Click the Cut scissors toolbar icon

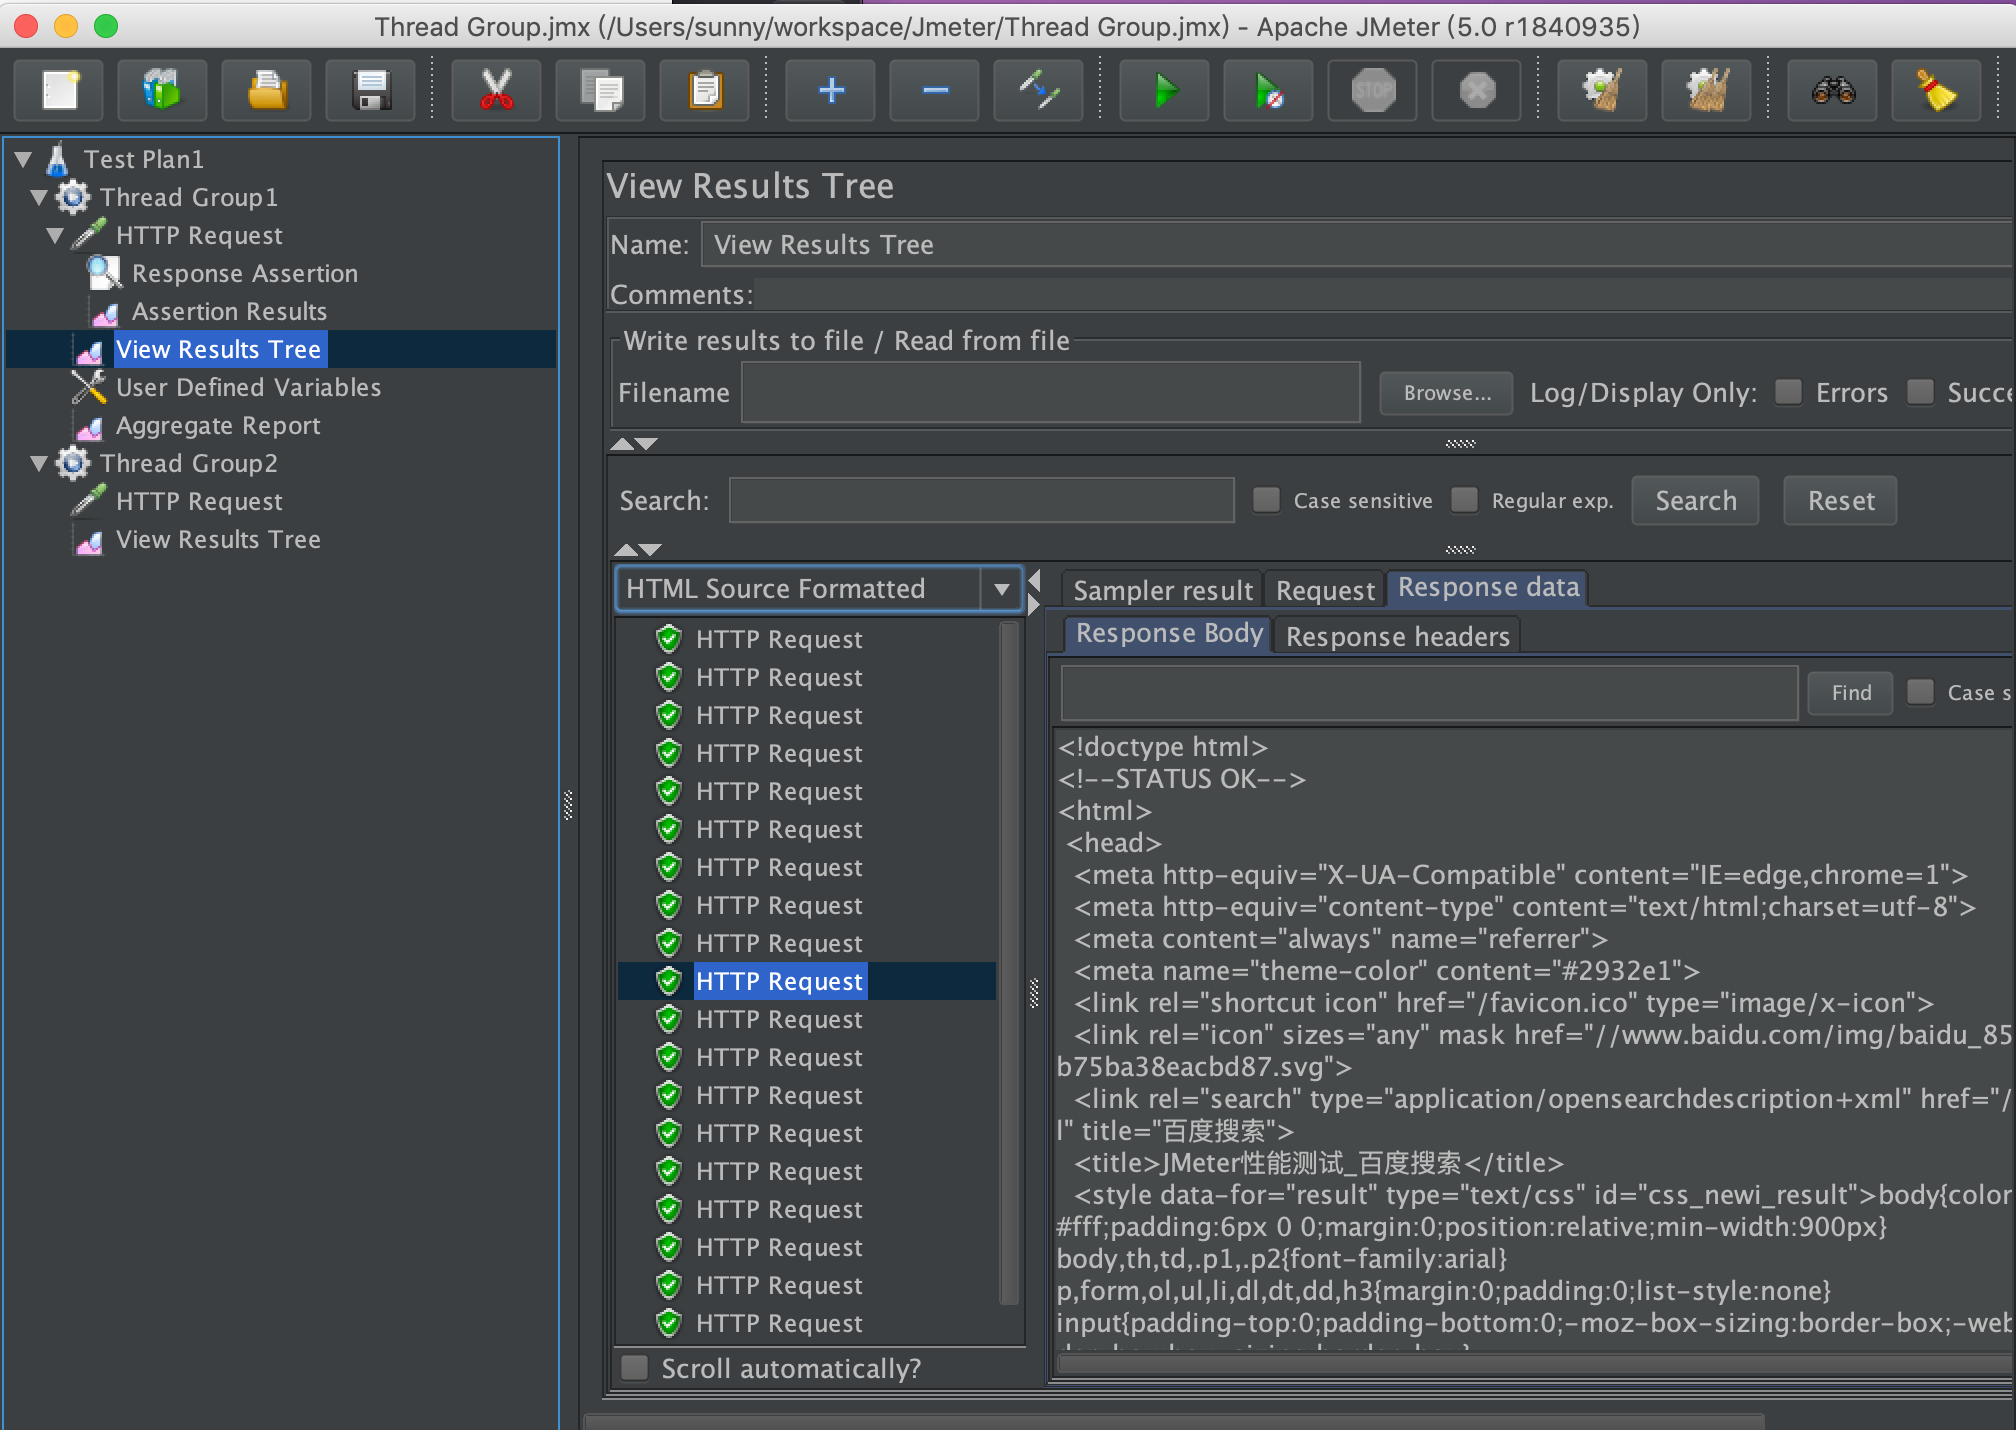click(x=496, y=91)
